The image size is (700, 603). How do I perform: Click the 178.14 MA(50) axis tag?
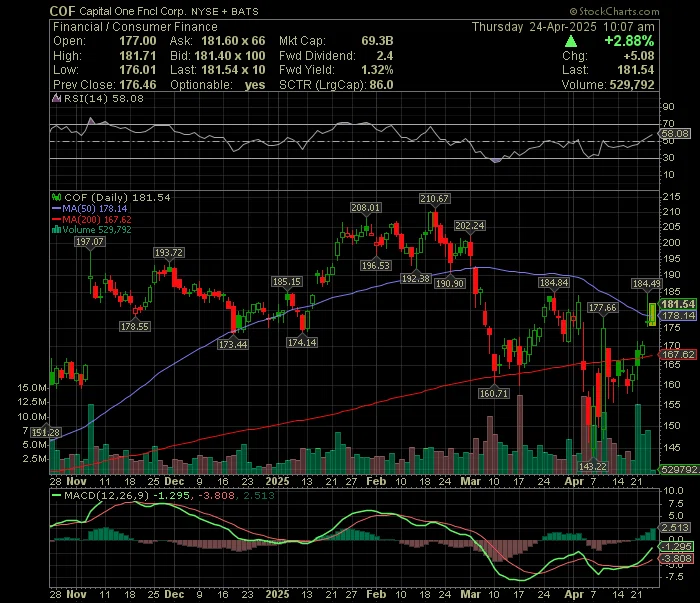678,316
